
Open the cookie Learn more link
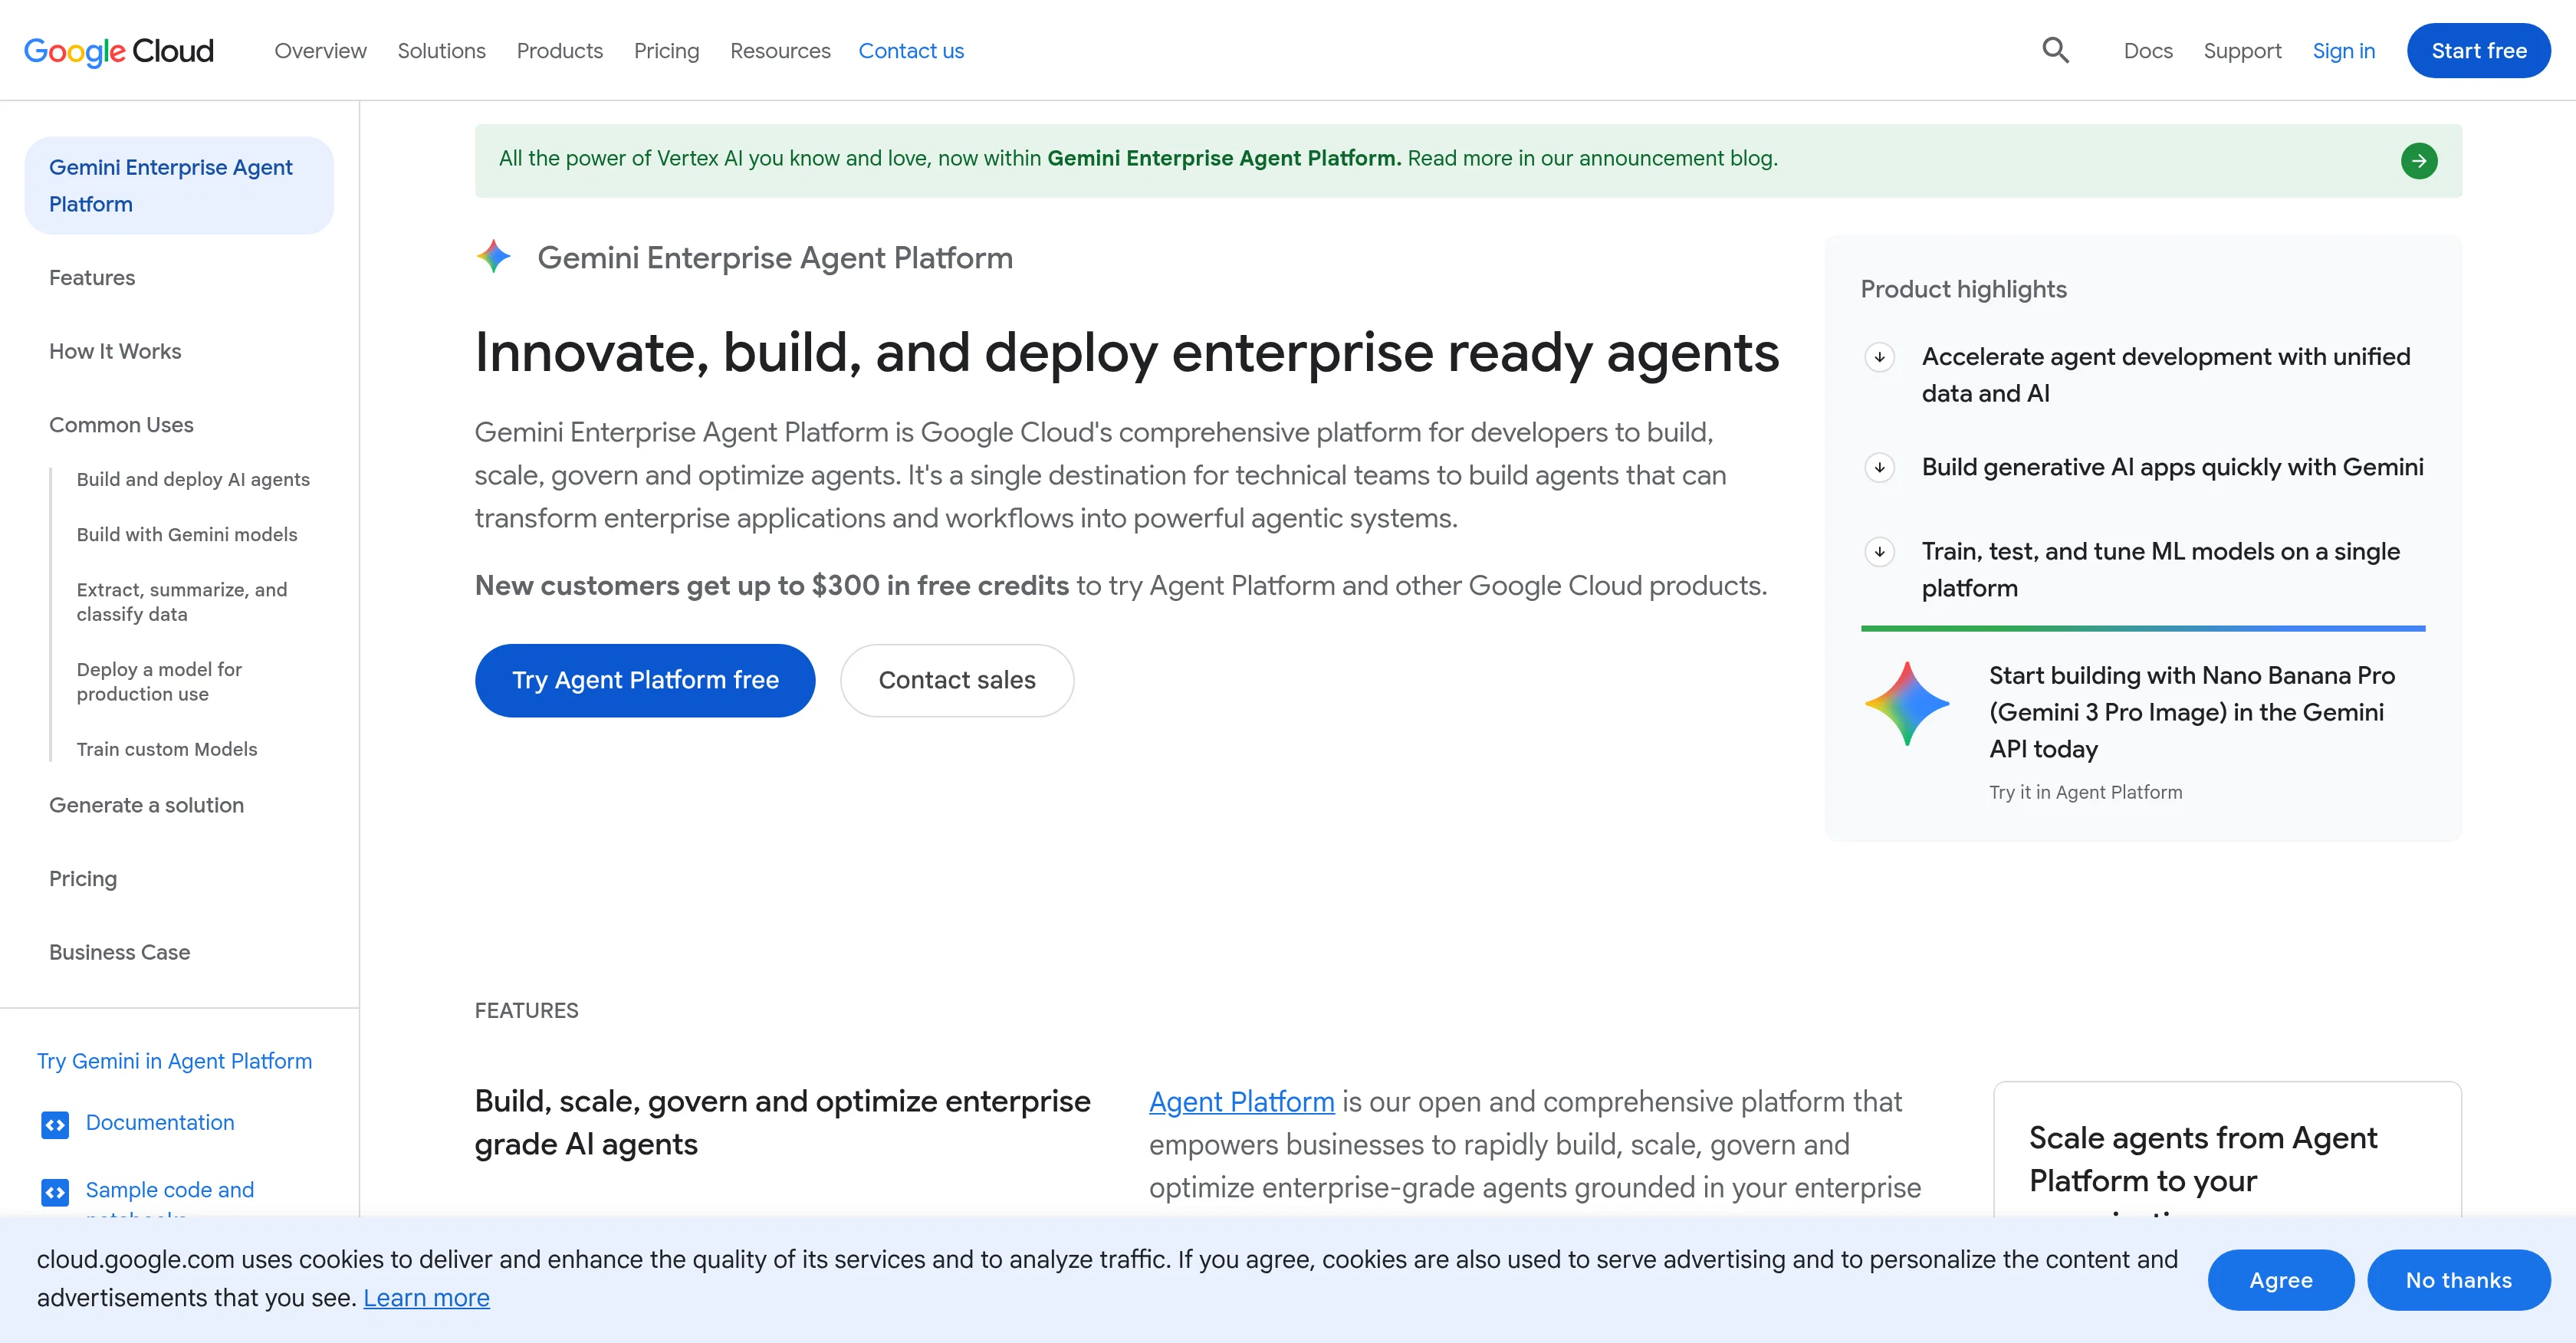pyautogui.click(x=426, y=1298)
